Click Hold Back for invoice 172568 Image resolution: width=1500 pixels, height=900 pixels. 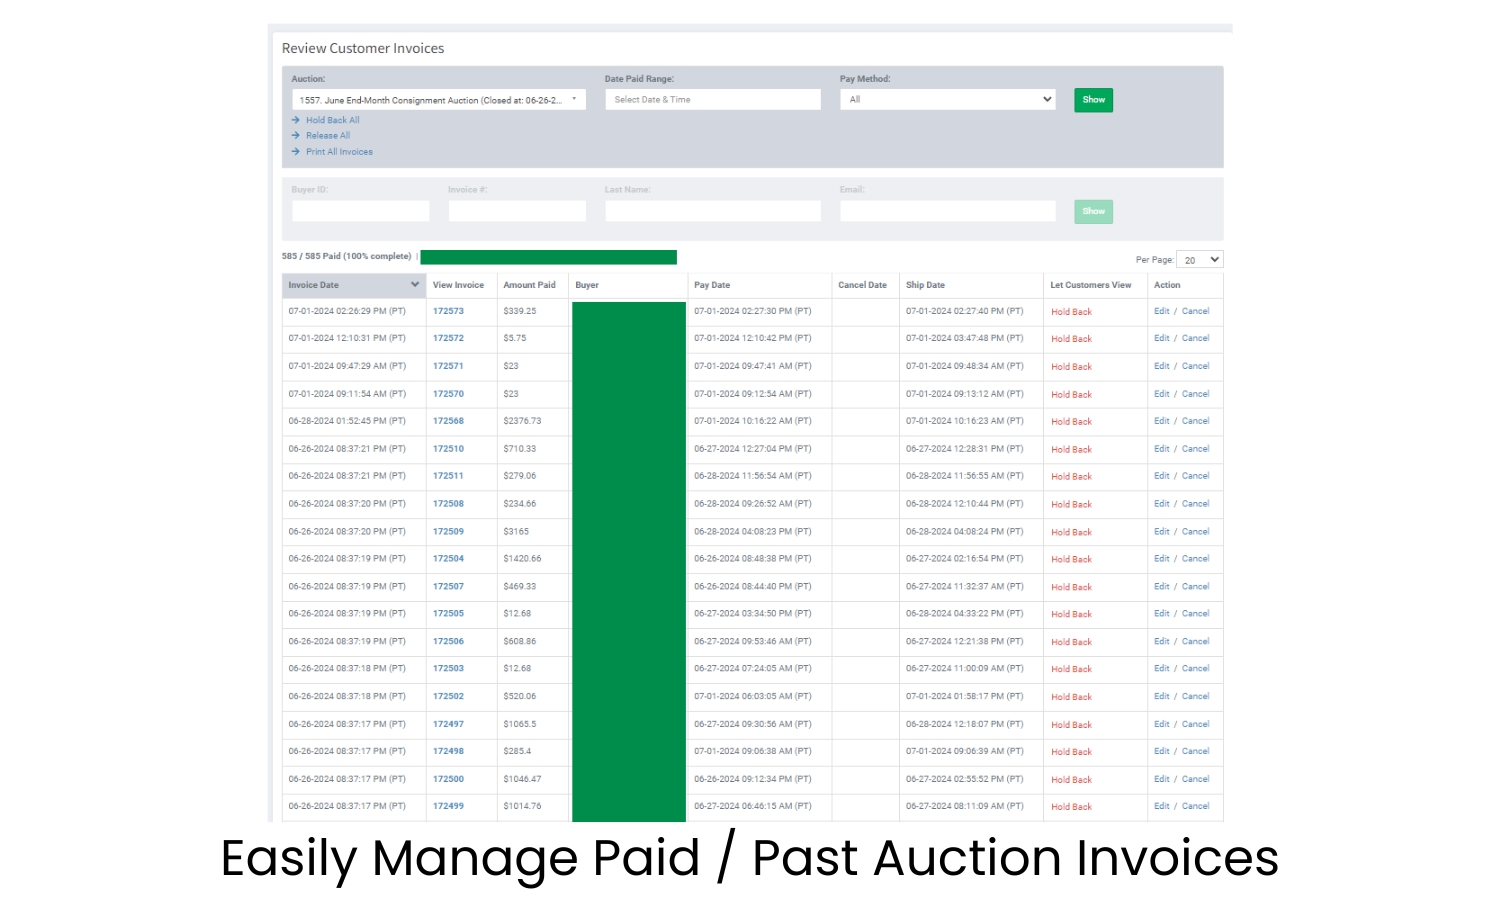click(1071, 422)
